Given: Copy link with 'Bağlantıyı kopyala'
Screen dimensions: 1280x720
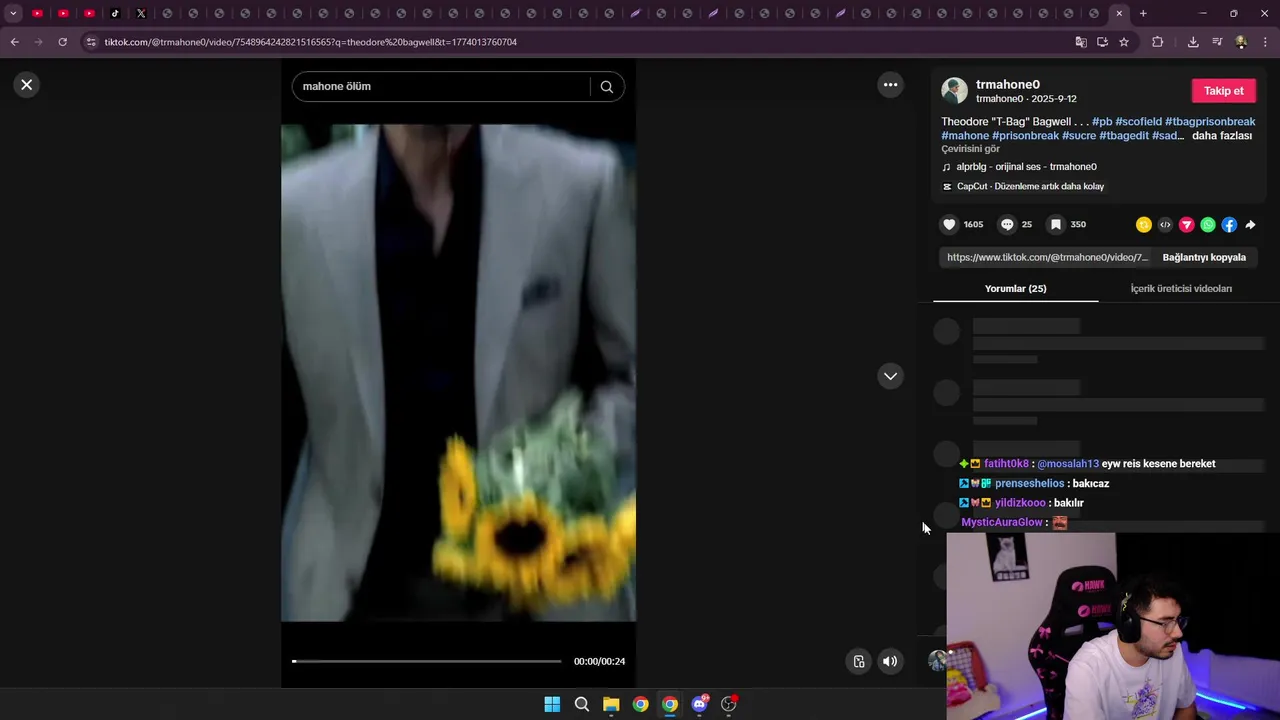Looking at the screenshot, I should [1204, 257].
